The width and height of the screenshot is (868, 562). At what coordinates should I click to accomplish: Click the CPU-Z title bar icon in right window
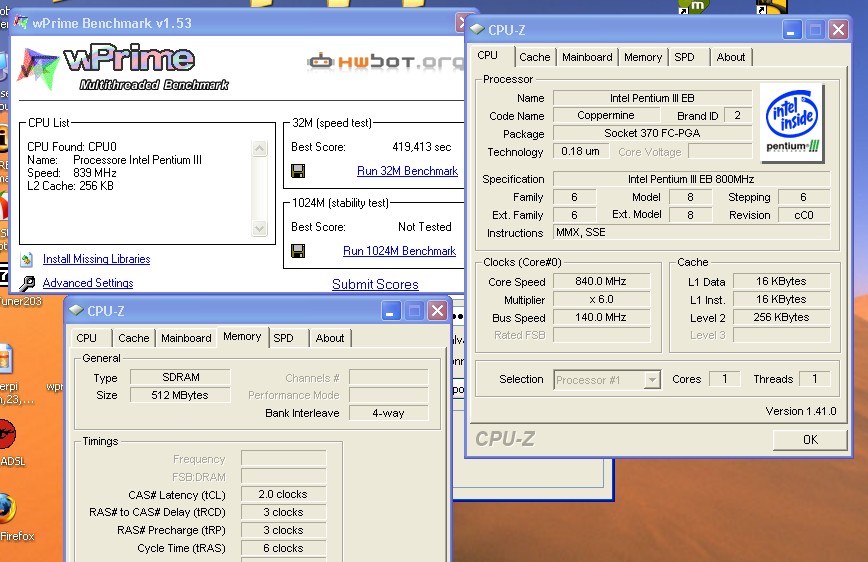pyautogui.click(x=477, y=29)
